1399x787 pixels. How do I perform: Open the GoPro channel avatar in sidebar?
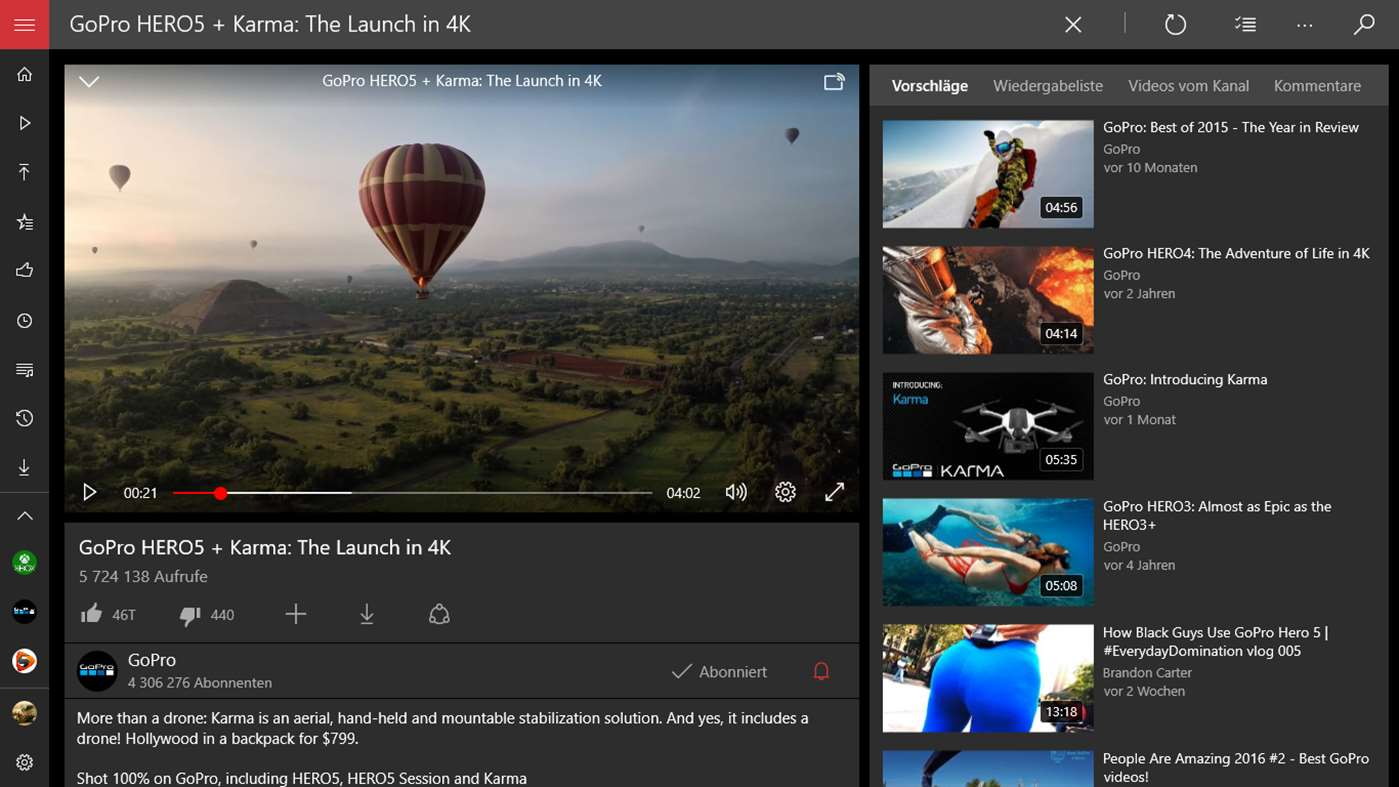[25, 611]
